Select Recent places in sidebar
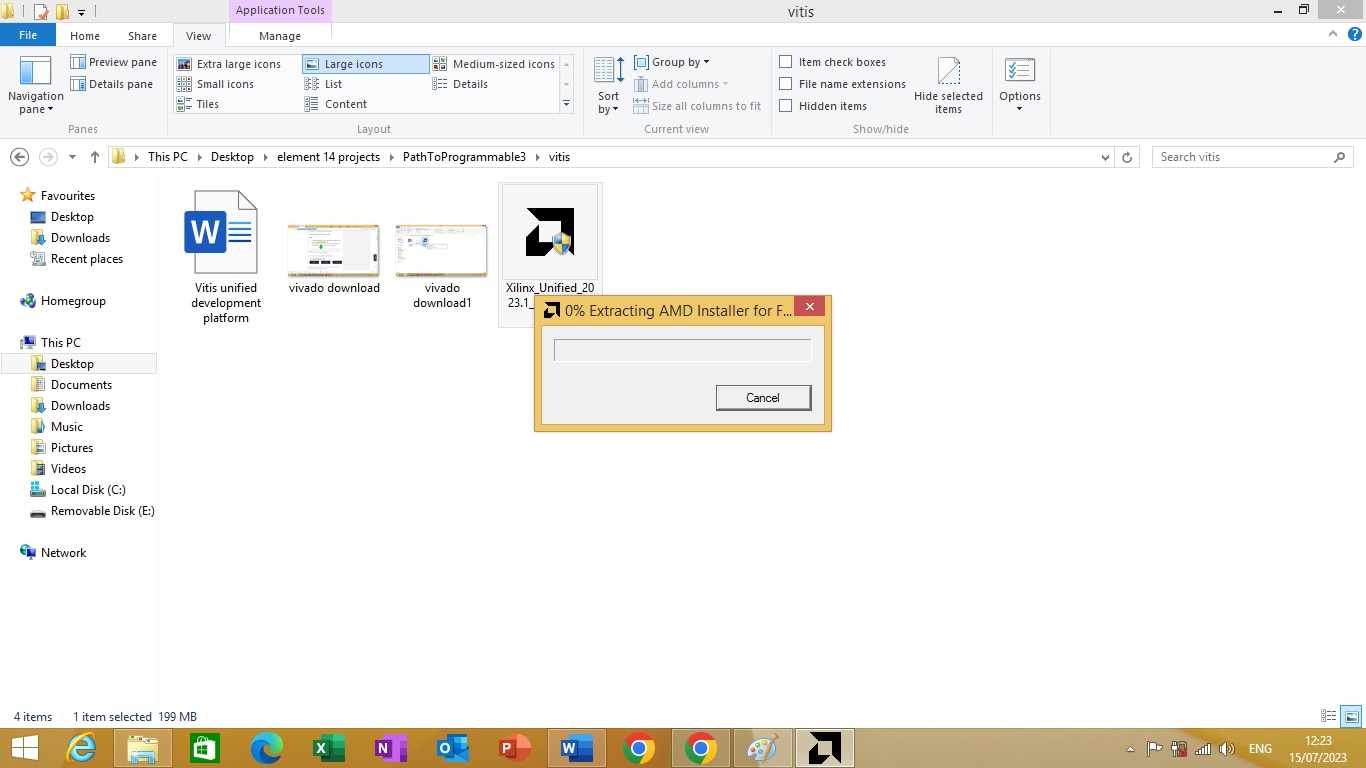Viewport: 1366px width, 768px height. (87, 259)
